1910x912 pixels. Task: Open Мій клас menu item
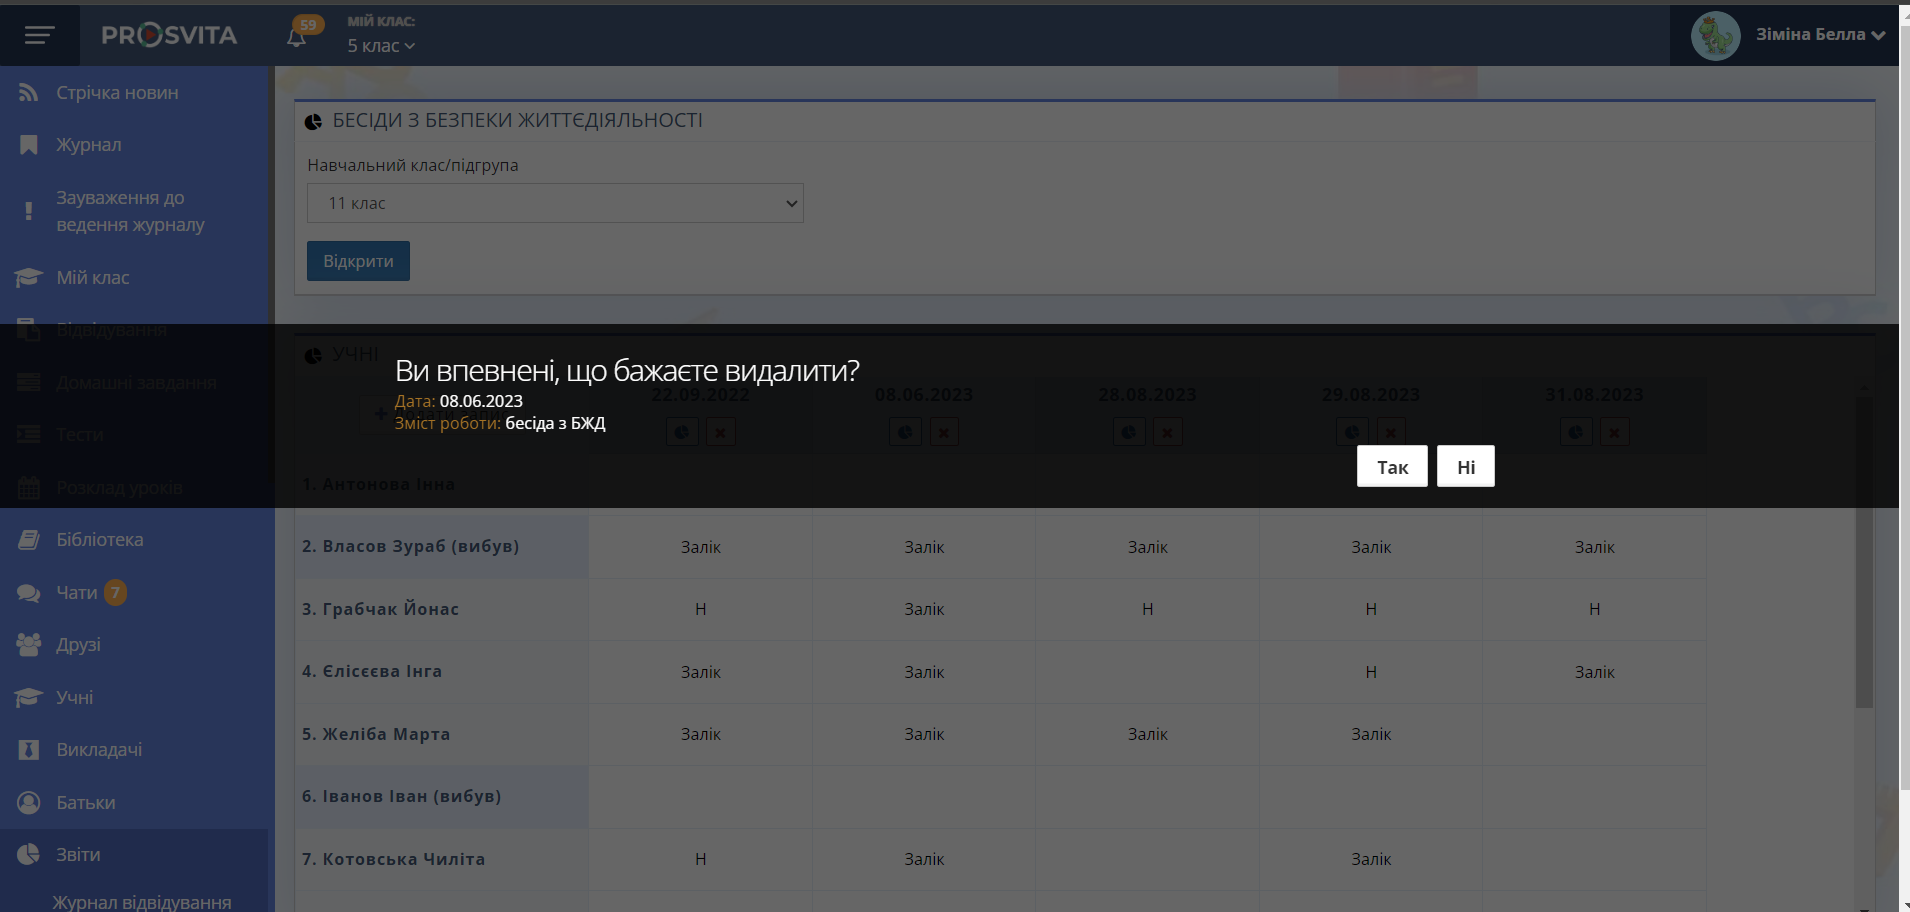93,278
